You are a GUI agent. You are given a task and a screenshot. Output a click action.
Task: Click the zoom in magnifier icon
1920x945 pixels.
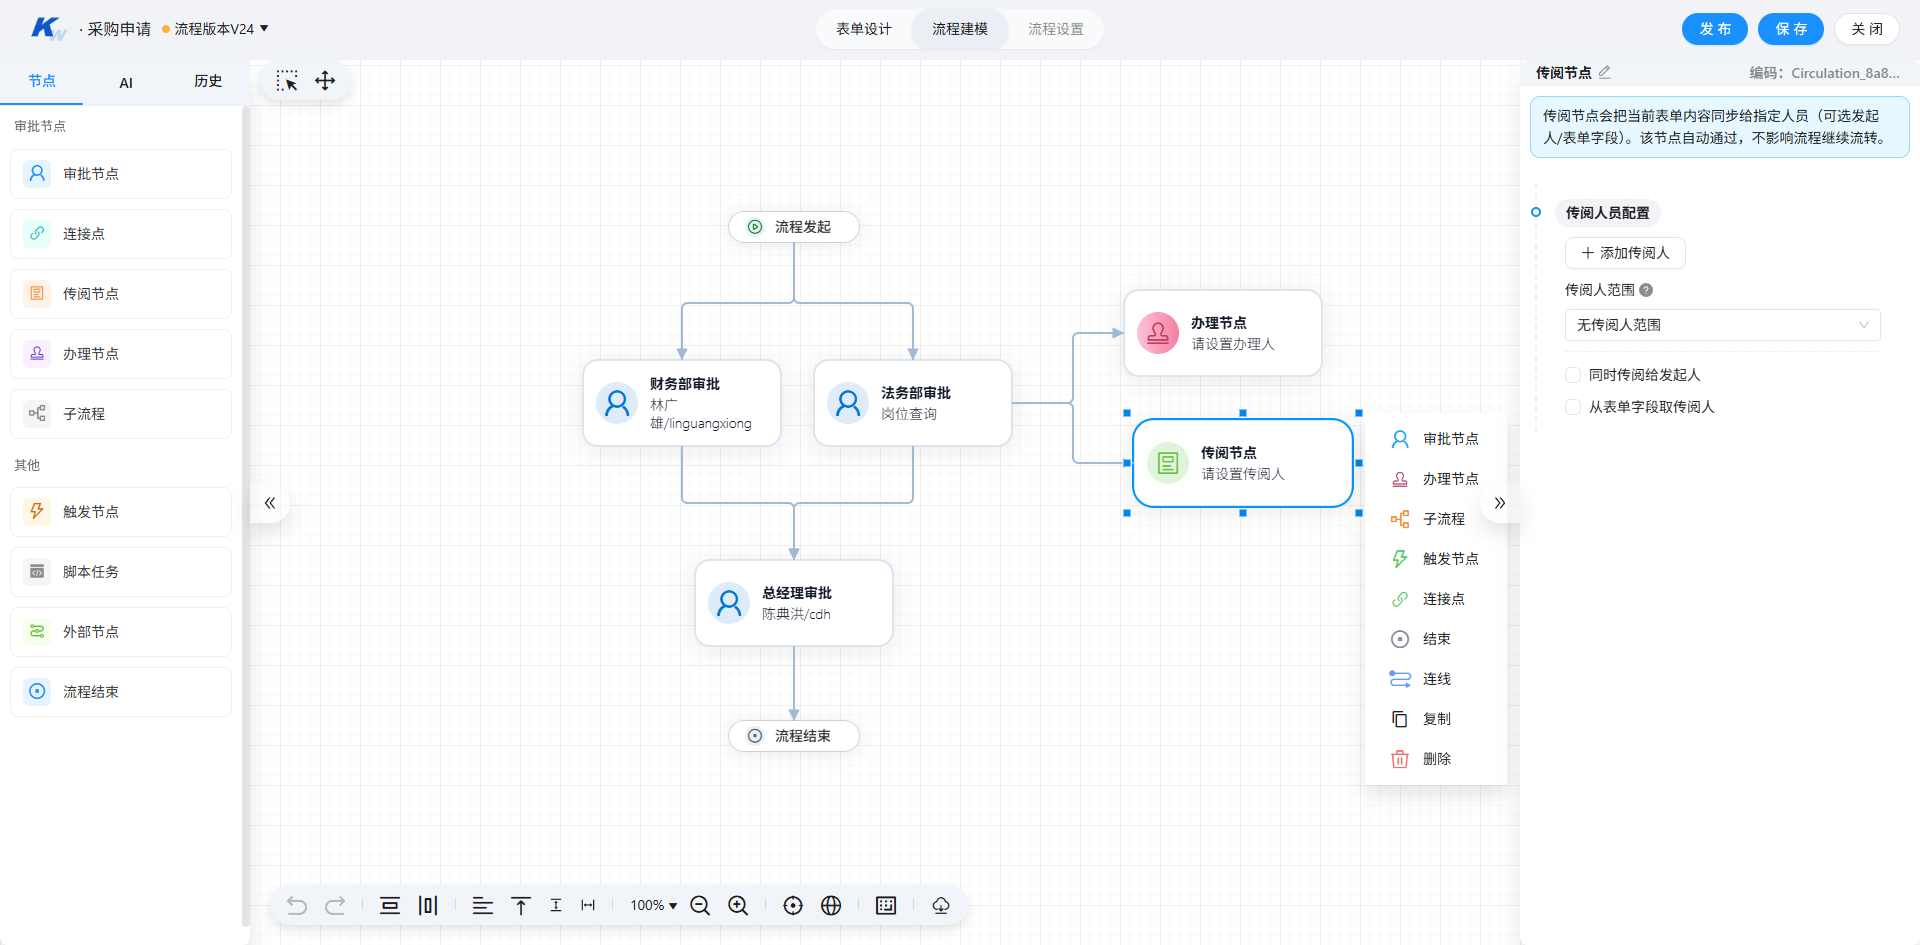[738, 905]
